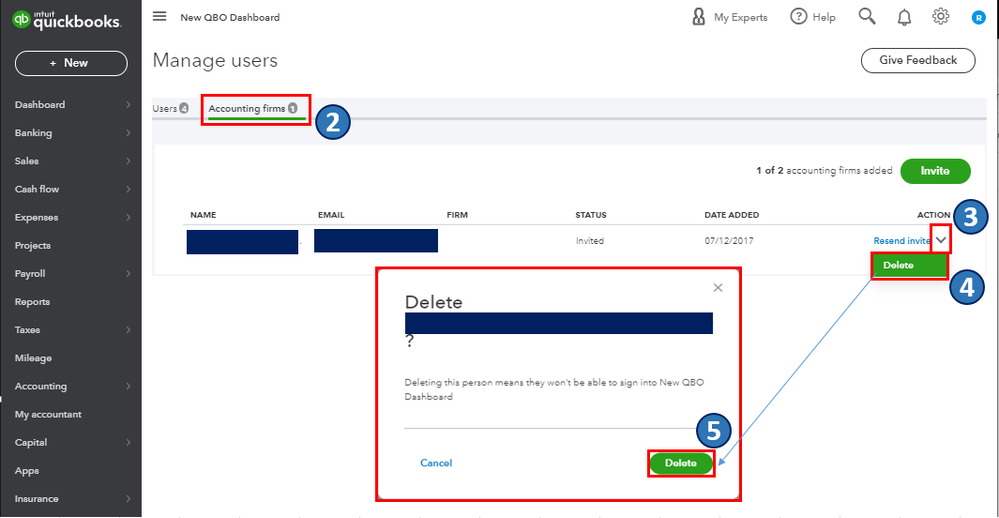Image resolution: width=999 pixels, height=518 pixels.
Task: Open My Experts
Action: tap(729, 17)
